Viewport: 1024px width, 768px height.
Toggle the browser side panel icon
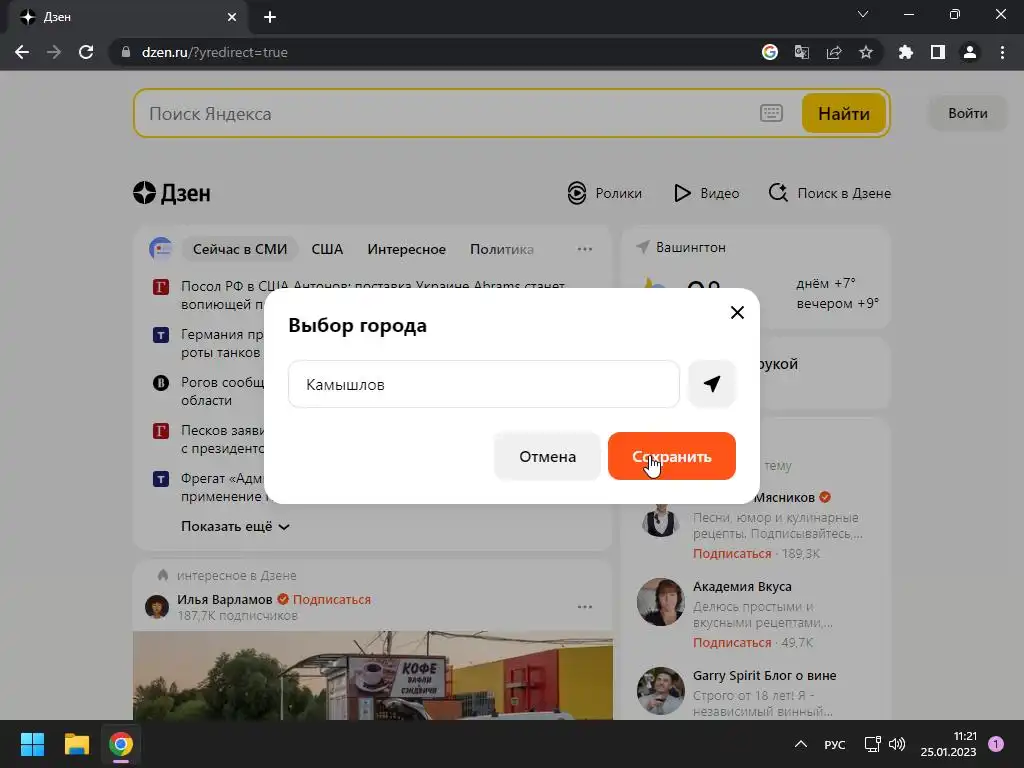[938, 52]
